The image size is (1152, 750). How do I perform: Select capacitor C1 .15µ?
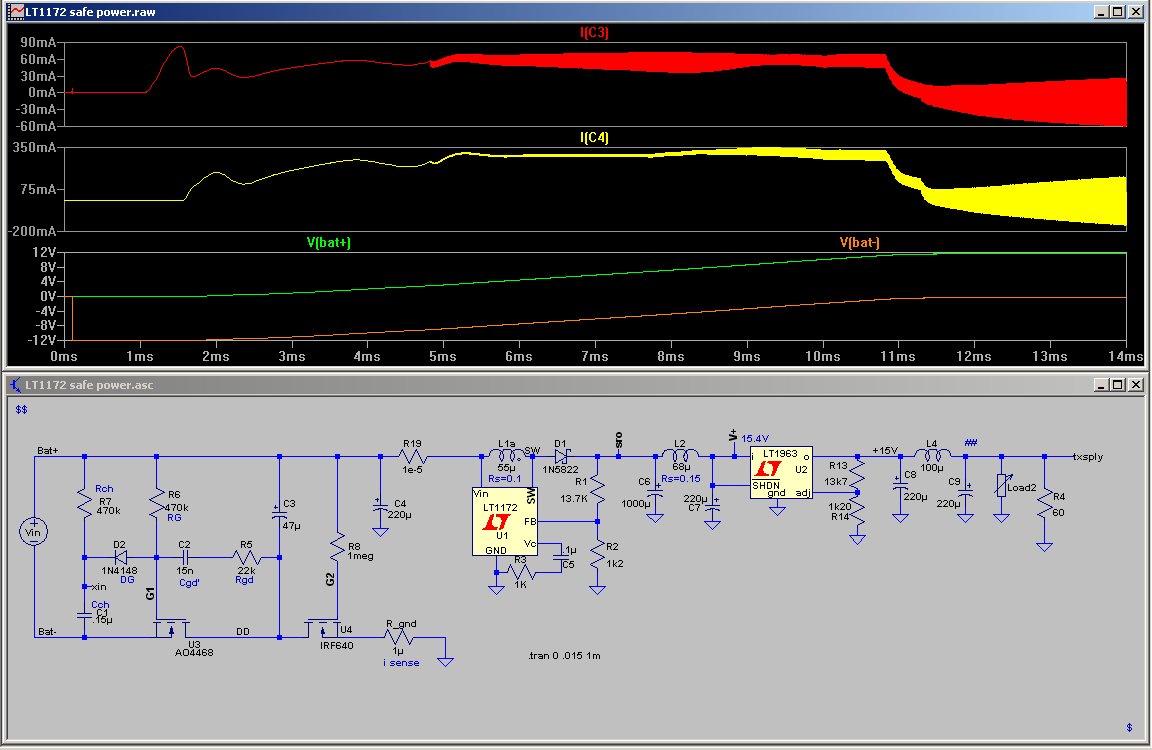click(x=84, y=616)
